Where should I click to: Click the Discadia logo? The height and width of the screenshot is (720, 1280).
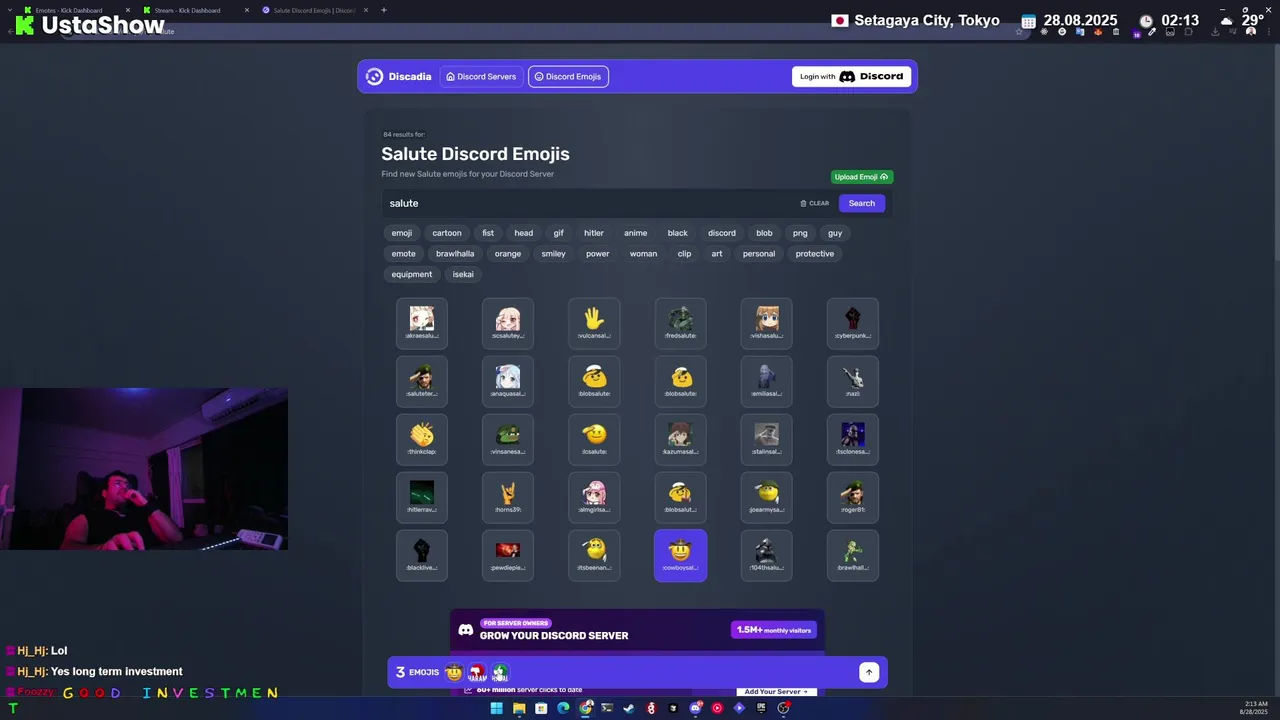[399, 76]
